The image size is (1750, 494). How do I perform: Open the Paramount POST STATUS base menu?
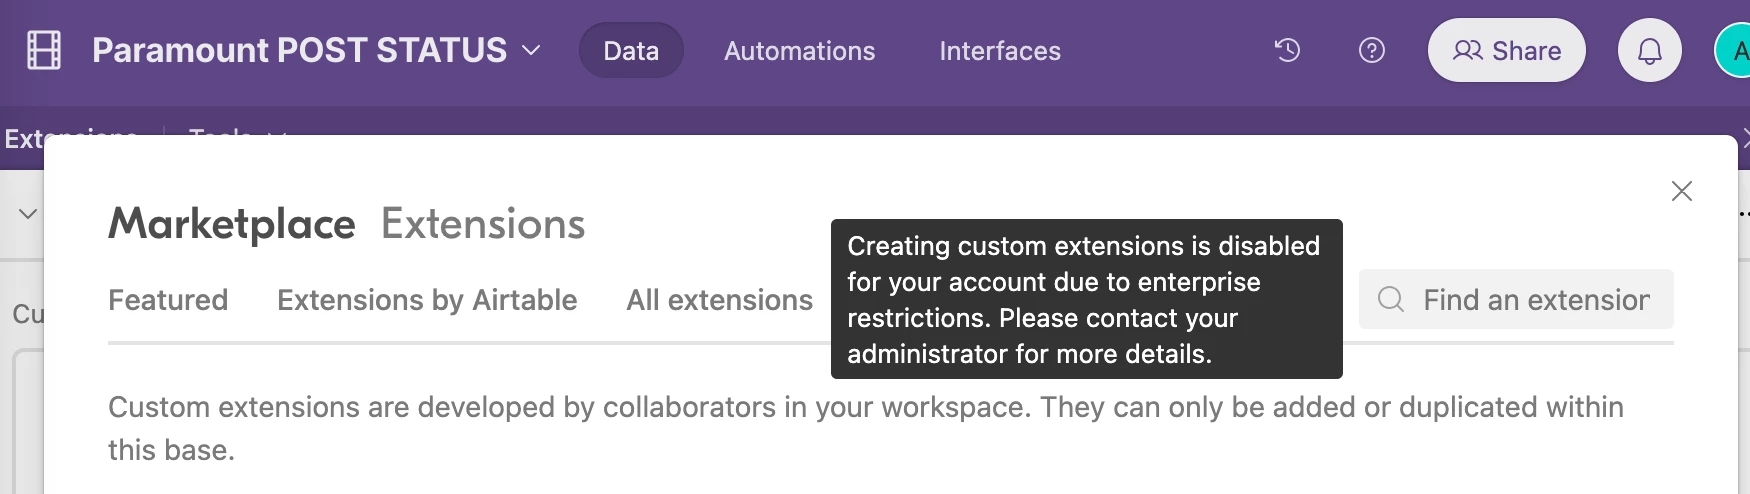point(316,50)
